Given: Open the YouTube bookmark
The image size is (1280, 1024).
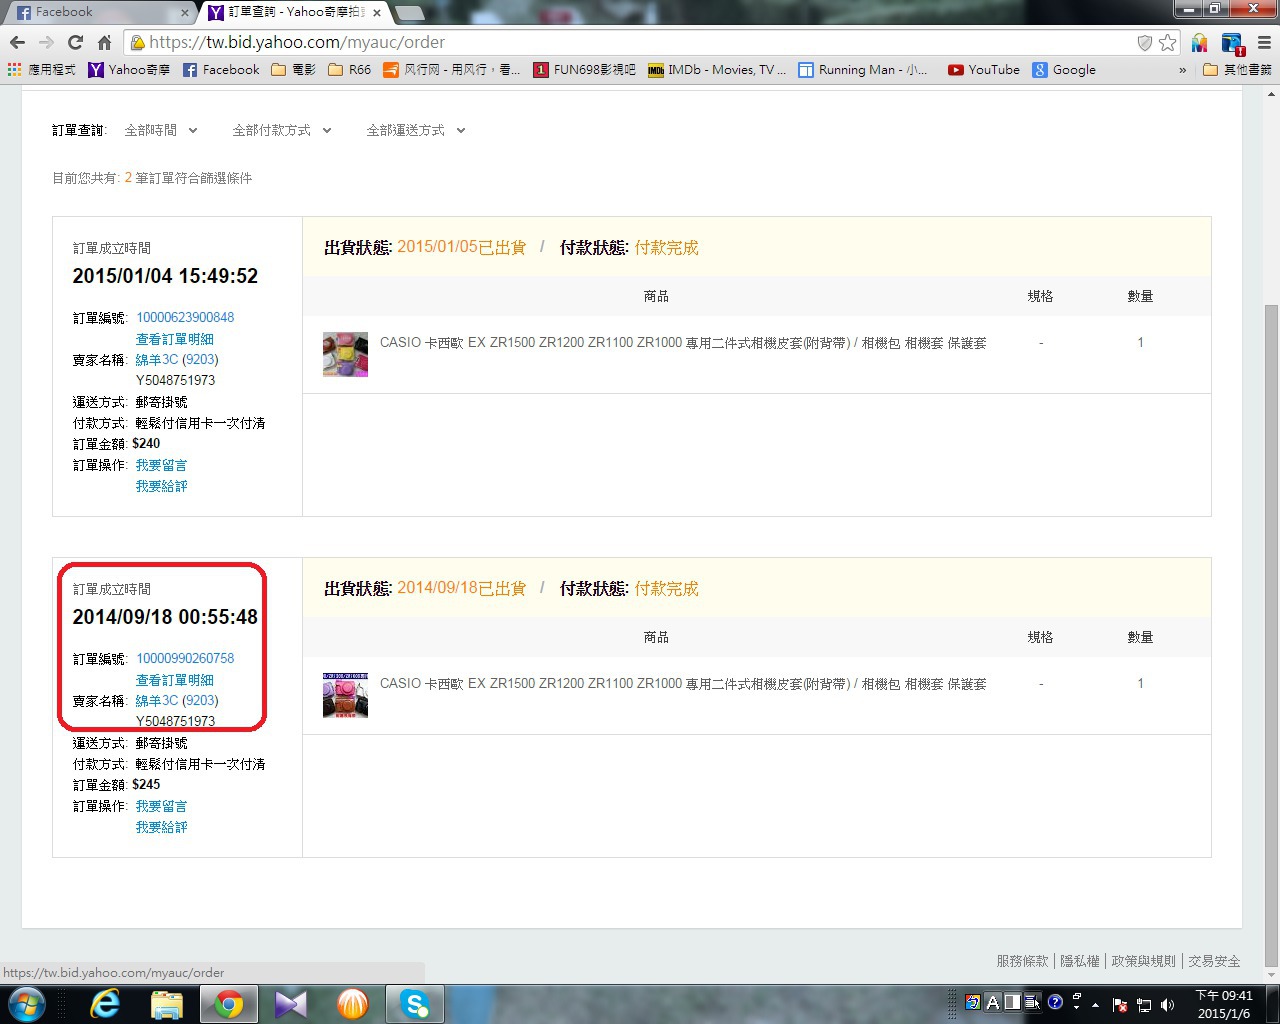Looking at the screenshot, I should coord(983,70).
